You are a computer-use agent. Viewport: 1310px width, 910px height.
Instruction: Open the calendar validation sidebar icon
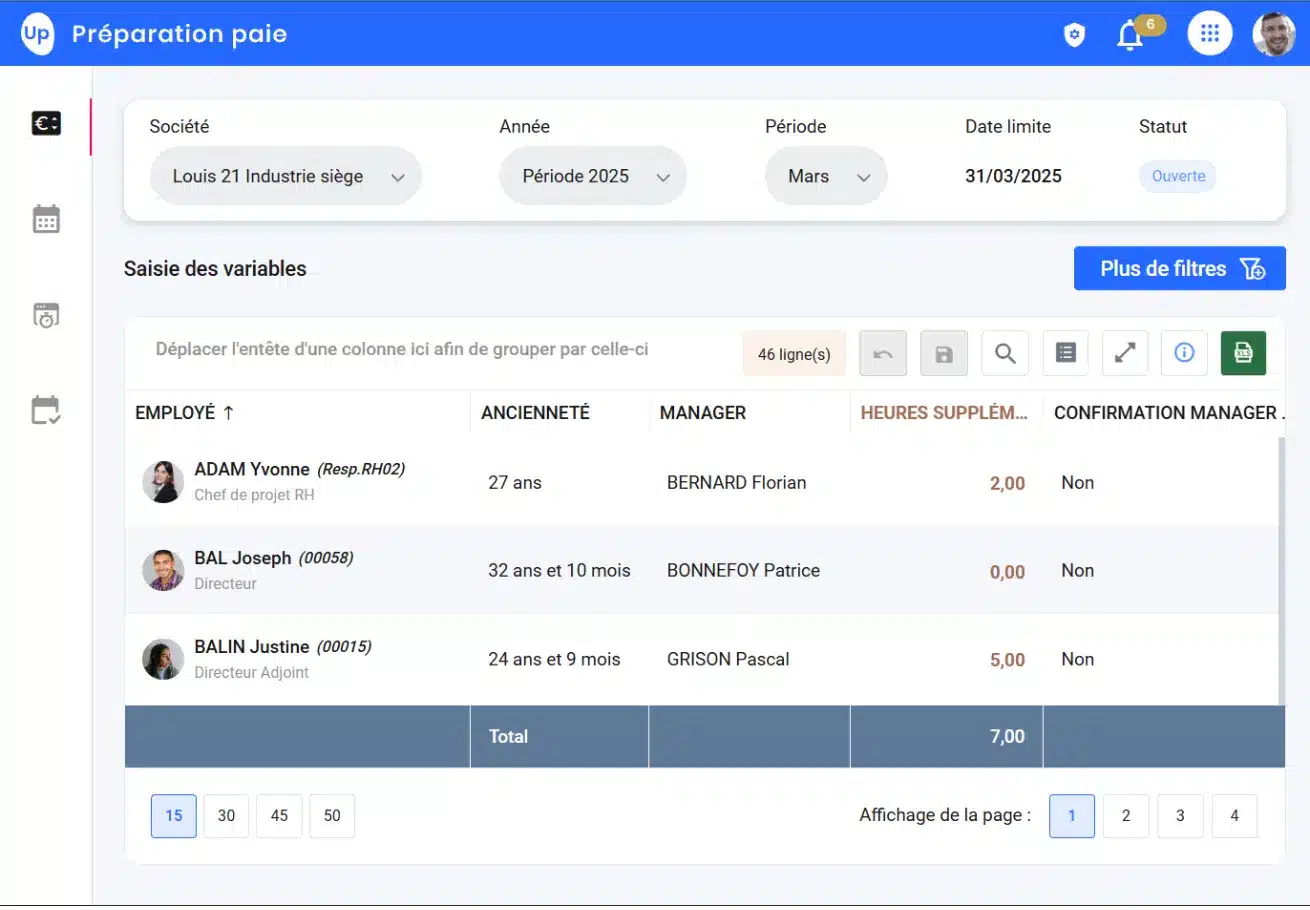pos(46,410)
